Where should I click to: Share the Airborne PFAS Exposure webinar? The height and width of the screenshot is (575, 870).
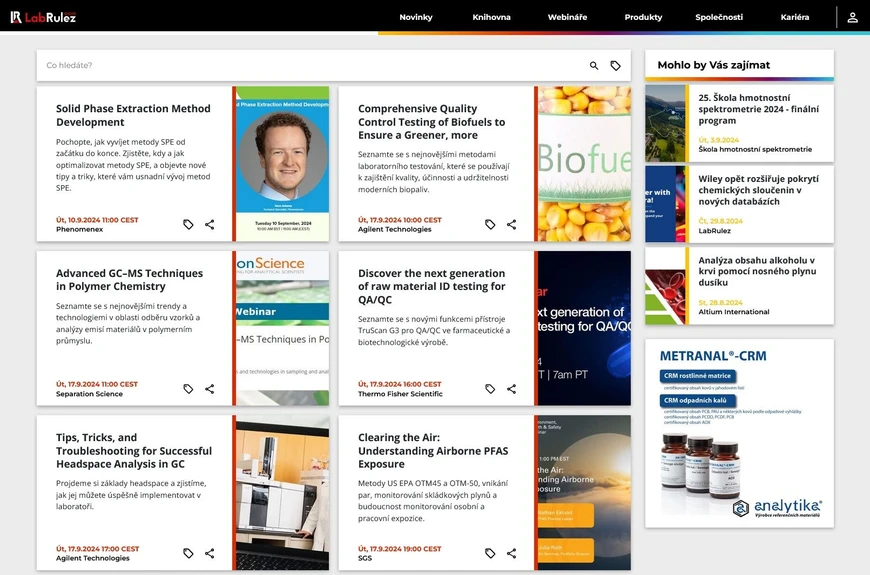512,553
